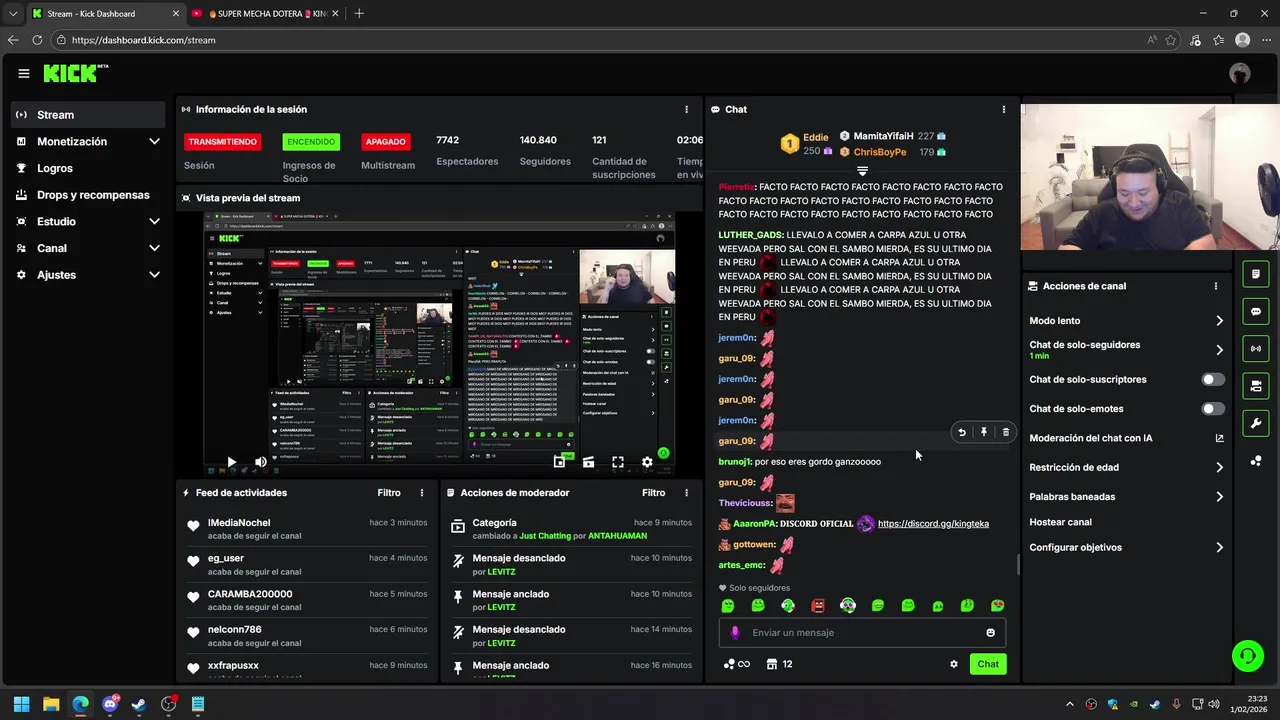Open Discord from the taskbar
Viewport: 1280px width, 720px height.
tap(110, 704)
